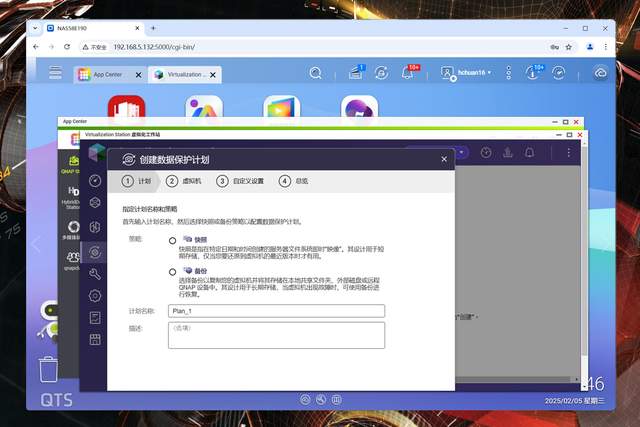Screen dimensions: 640x427
Task: Expand the hchuan16 user dropdown
Action: (474, 73)
